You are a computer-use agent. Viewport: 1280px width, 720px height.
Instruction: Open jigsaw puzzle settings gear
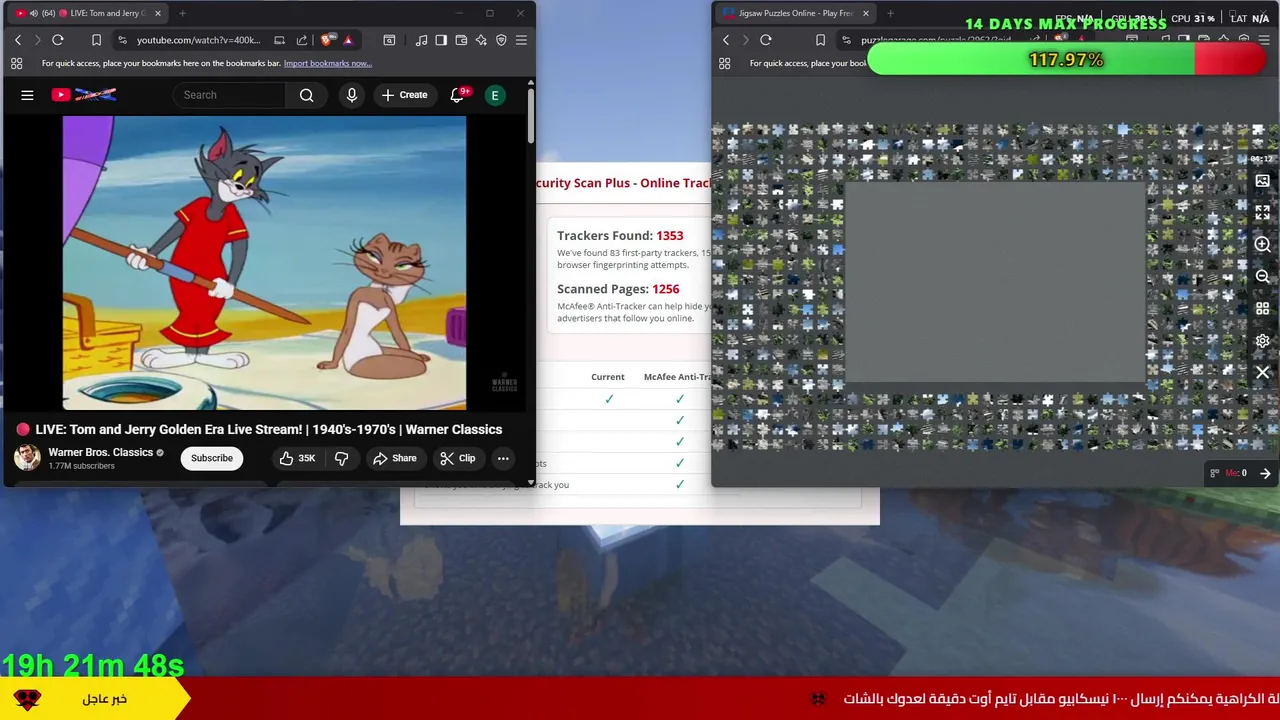[1263, 340]
